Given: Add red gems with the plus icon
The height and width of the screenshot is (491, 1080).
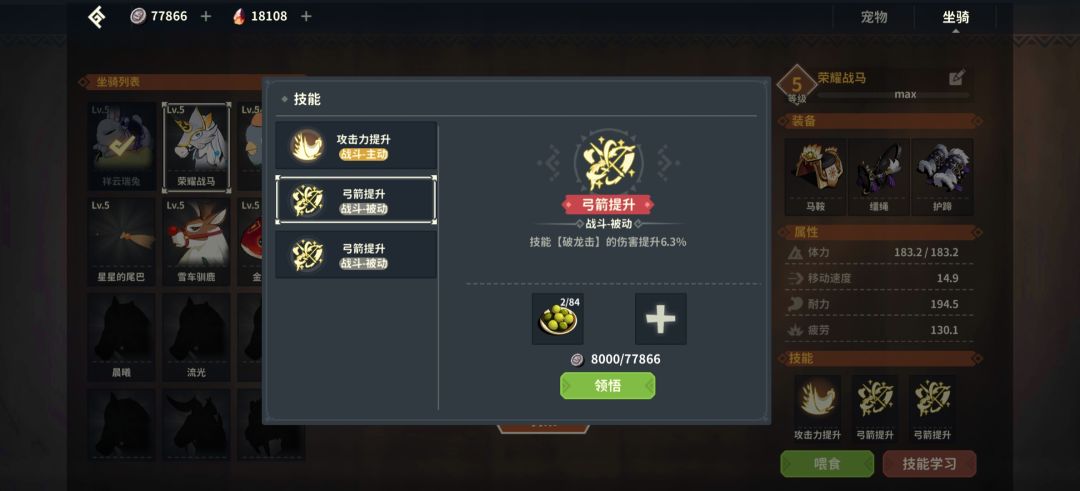Looking at the screenshot, I should pyautogui.click(x=306, y=16).
